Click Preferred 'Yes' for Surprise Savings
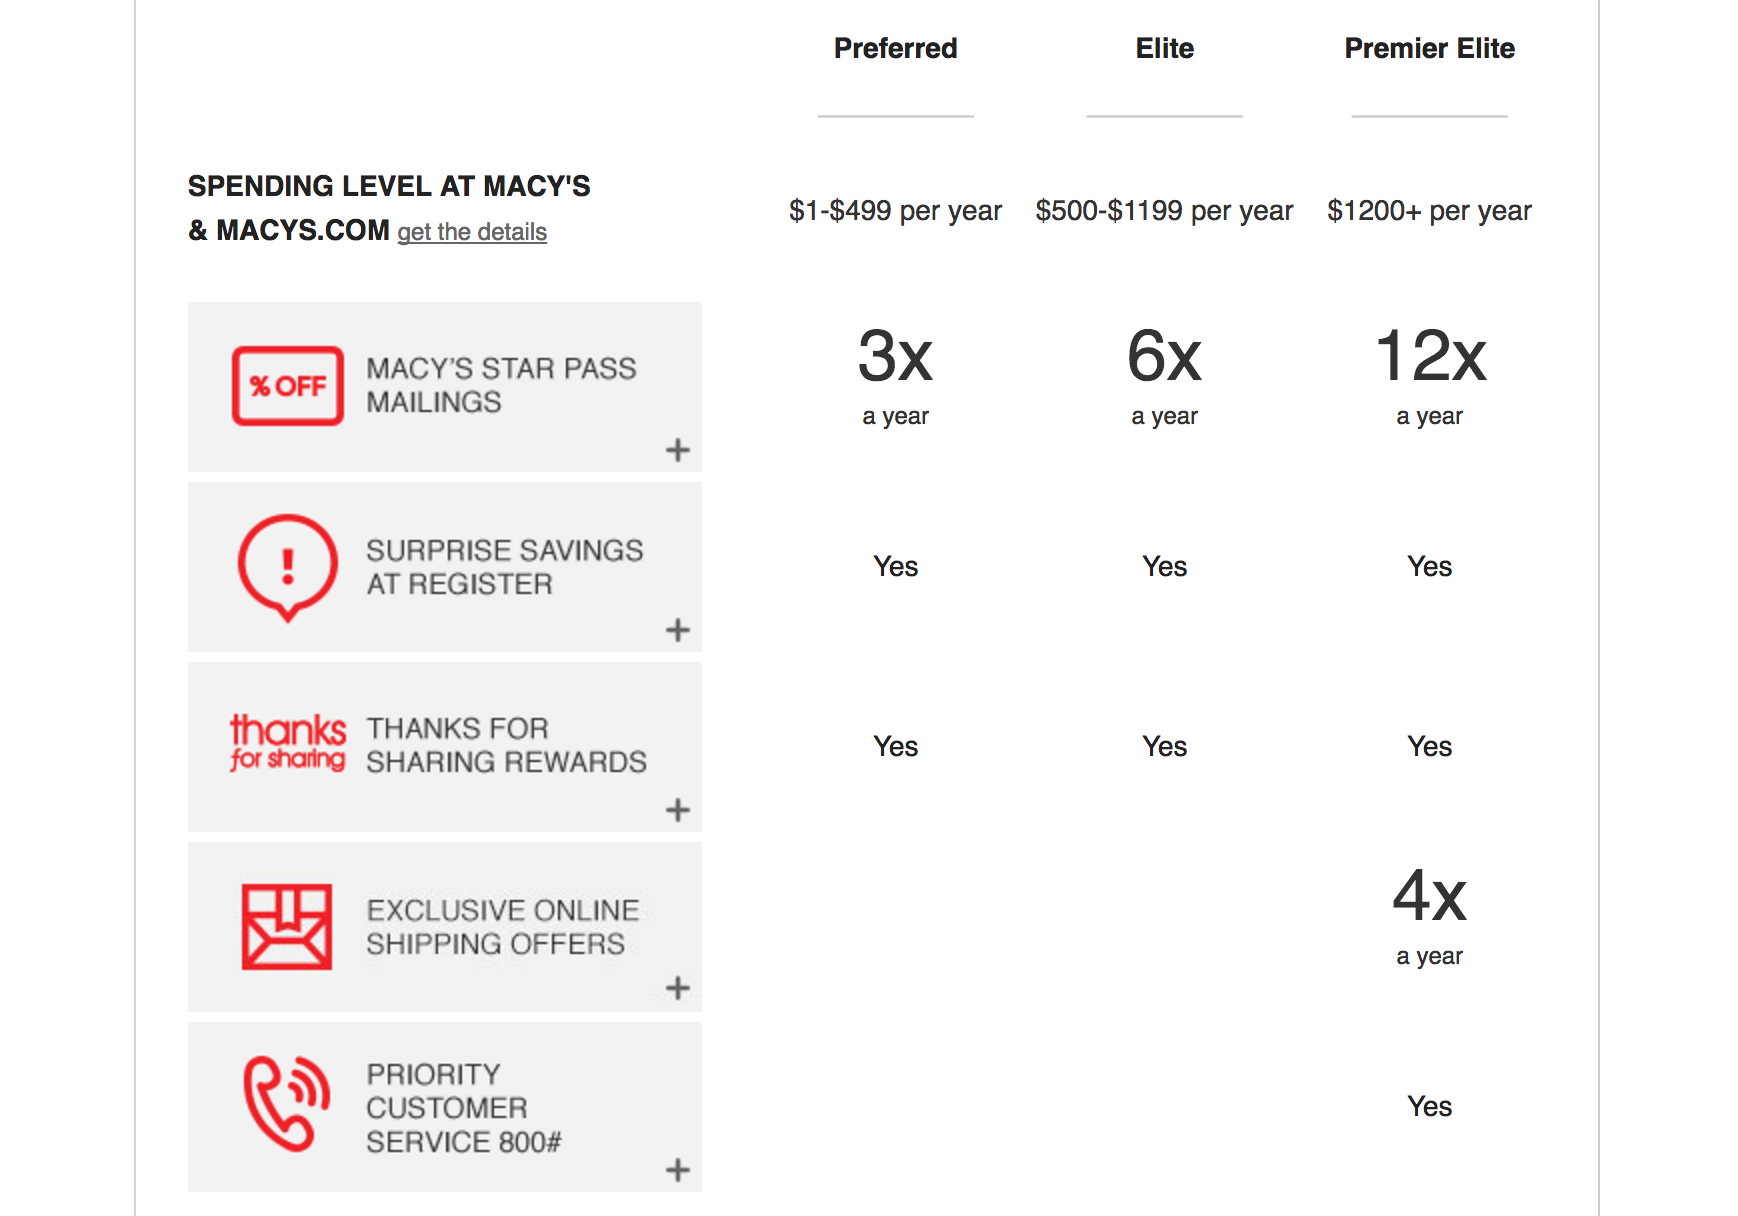Image resolution: width=1738 pixels, height=1216 pixels. click(x=896, y=567)
